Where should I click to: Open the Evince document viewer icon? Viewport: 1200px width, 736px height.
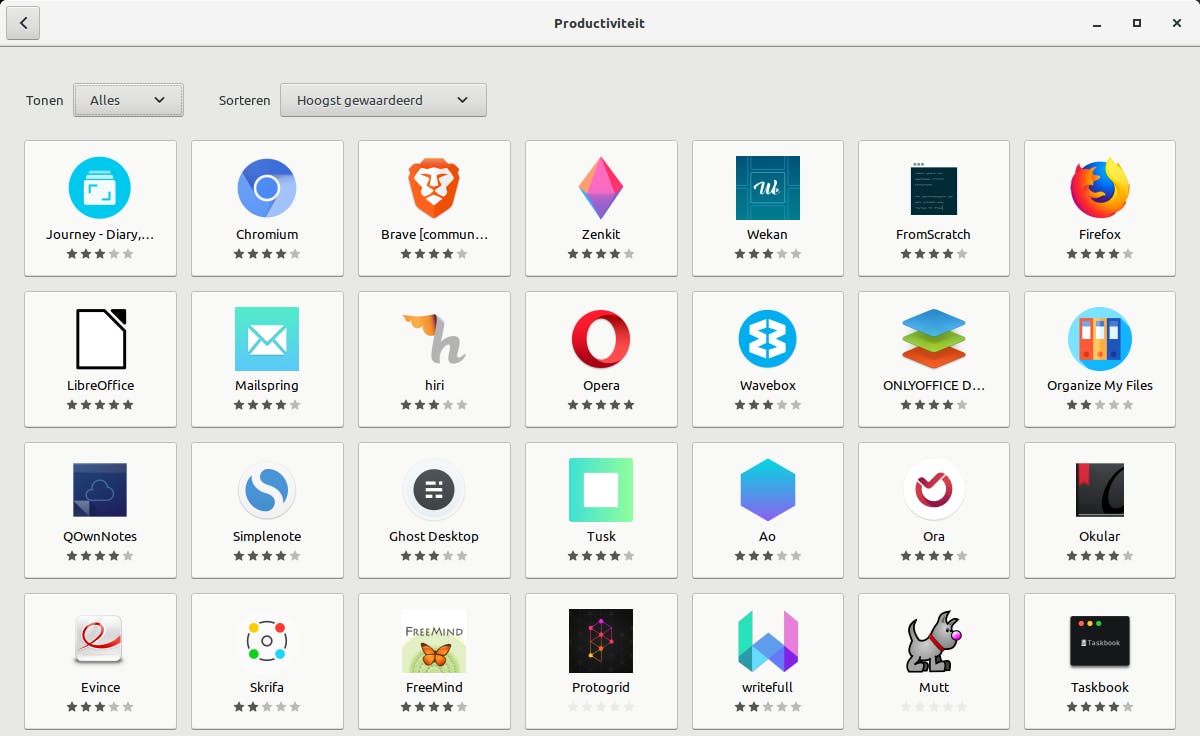coord(100,641)
